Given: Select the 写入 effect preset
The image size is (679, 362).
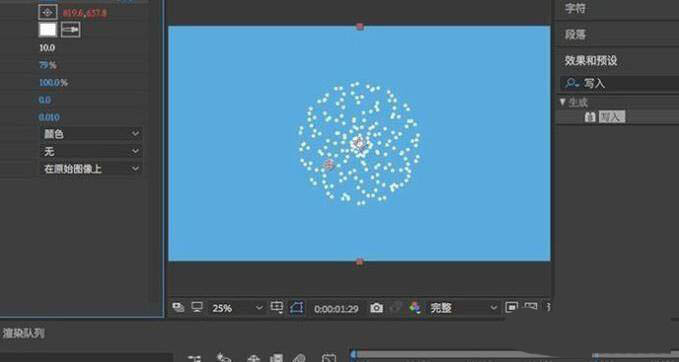Looking at the screenshot, I should click(611, 116).
